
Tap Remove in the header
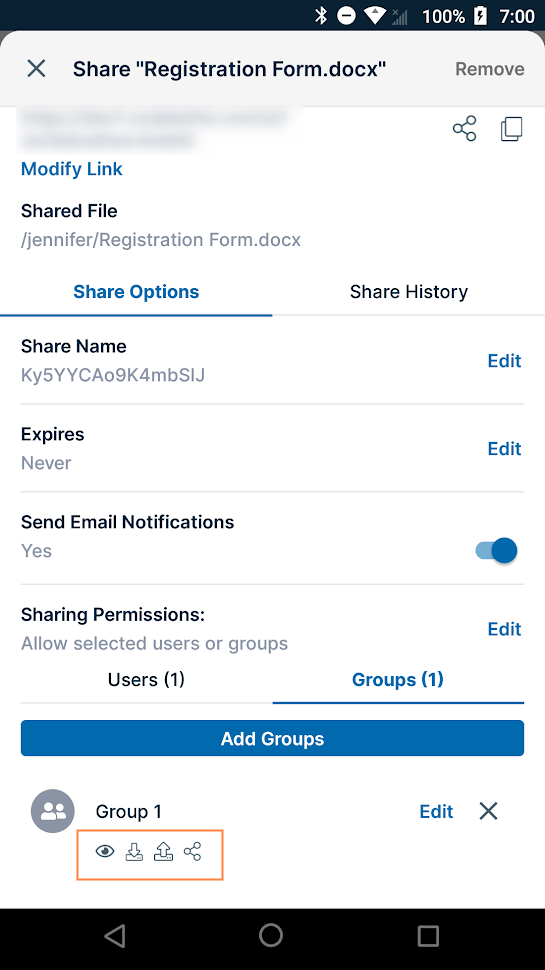(490, 69)
